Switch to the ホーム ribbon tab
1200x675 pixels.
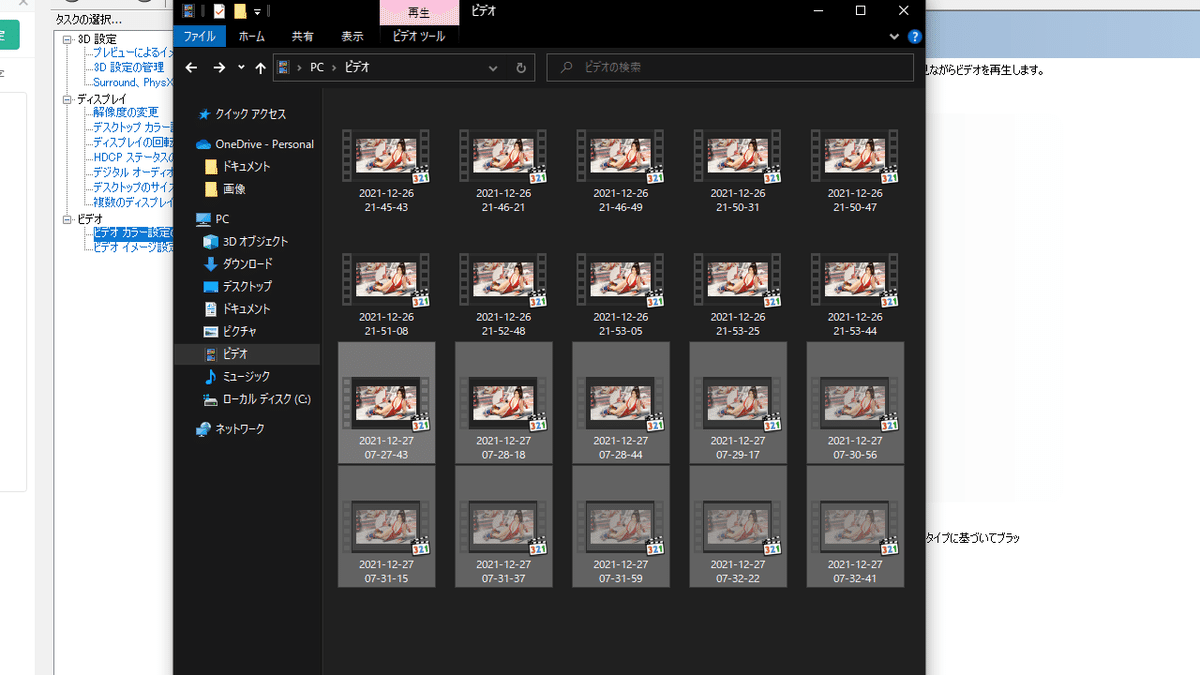pyautogui.click(x=252, y=36)
